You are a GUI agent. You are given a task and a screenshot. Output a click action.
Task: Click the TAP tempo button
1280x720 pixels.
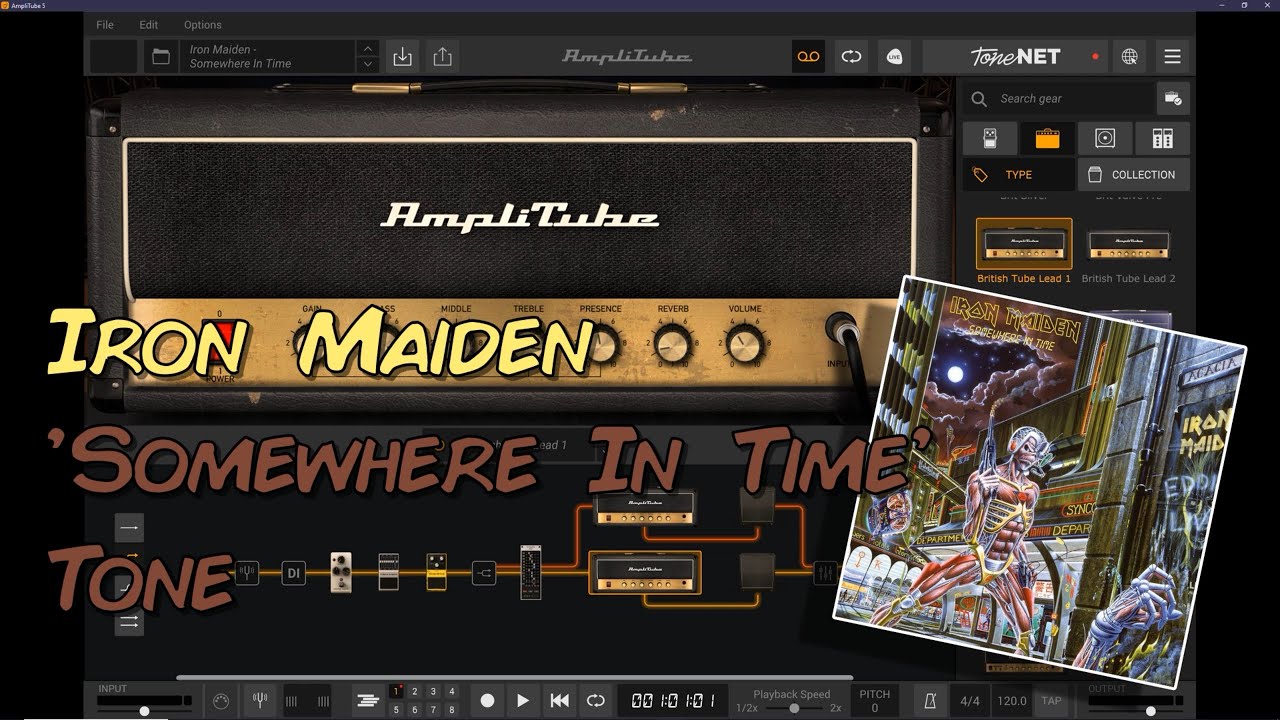coord(1051,701)
